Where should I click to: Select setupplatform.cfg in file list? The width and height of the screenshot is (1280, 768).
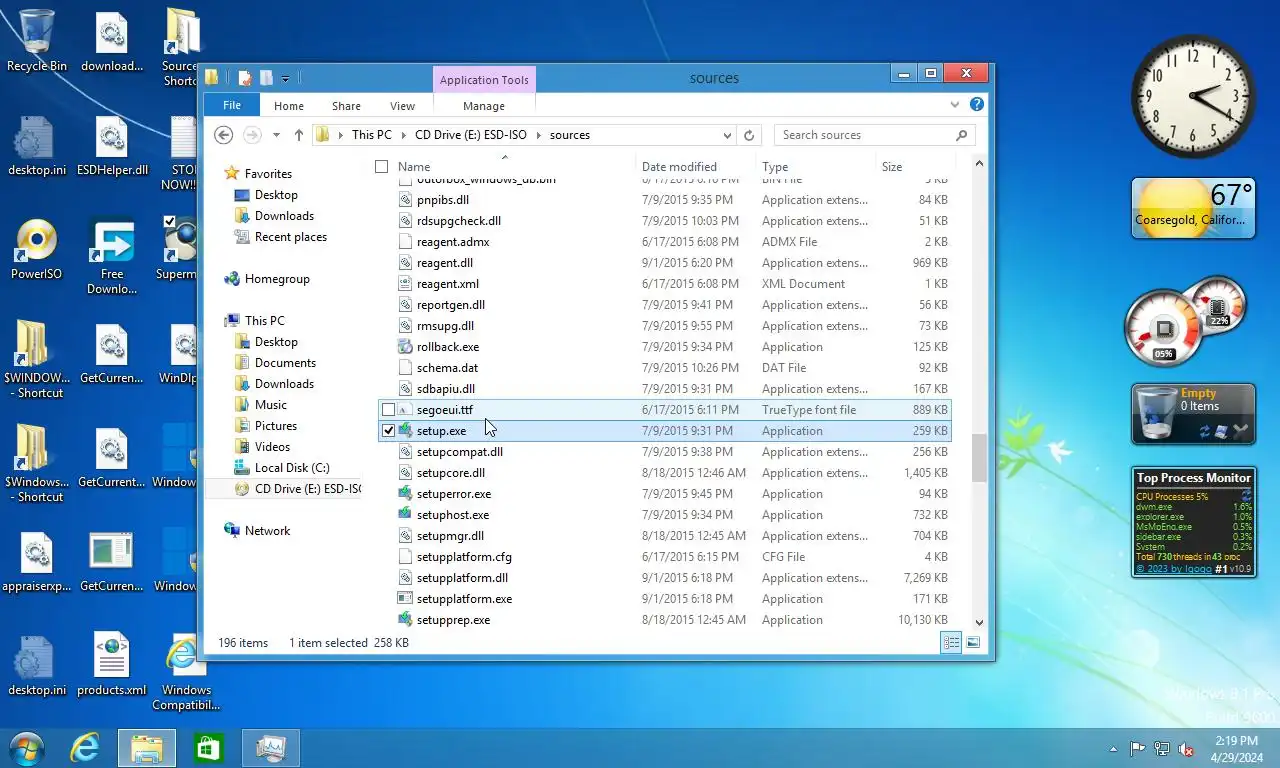(x=665, y=557)
